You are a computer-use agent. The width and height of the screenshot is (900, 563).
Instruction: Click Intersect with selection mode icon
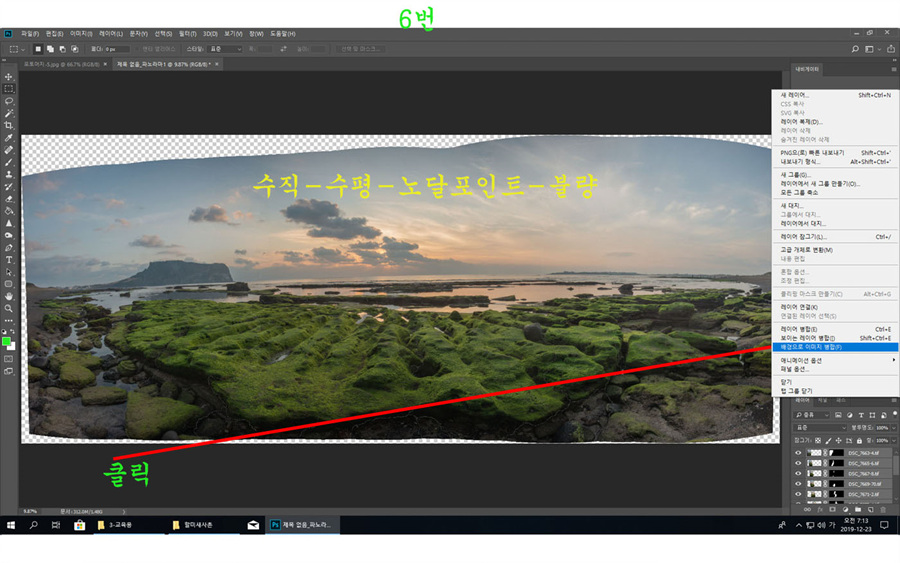tap(75, 49)
